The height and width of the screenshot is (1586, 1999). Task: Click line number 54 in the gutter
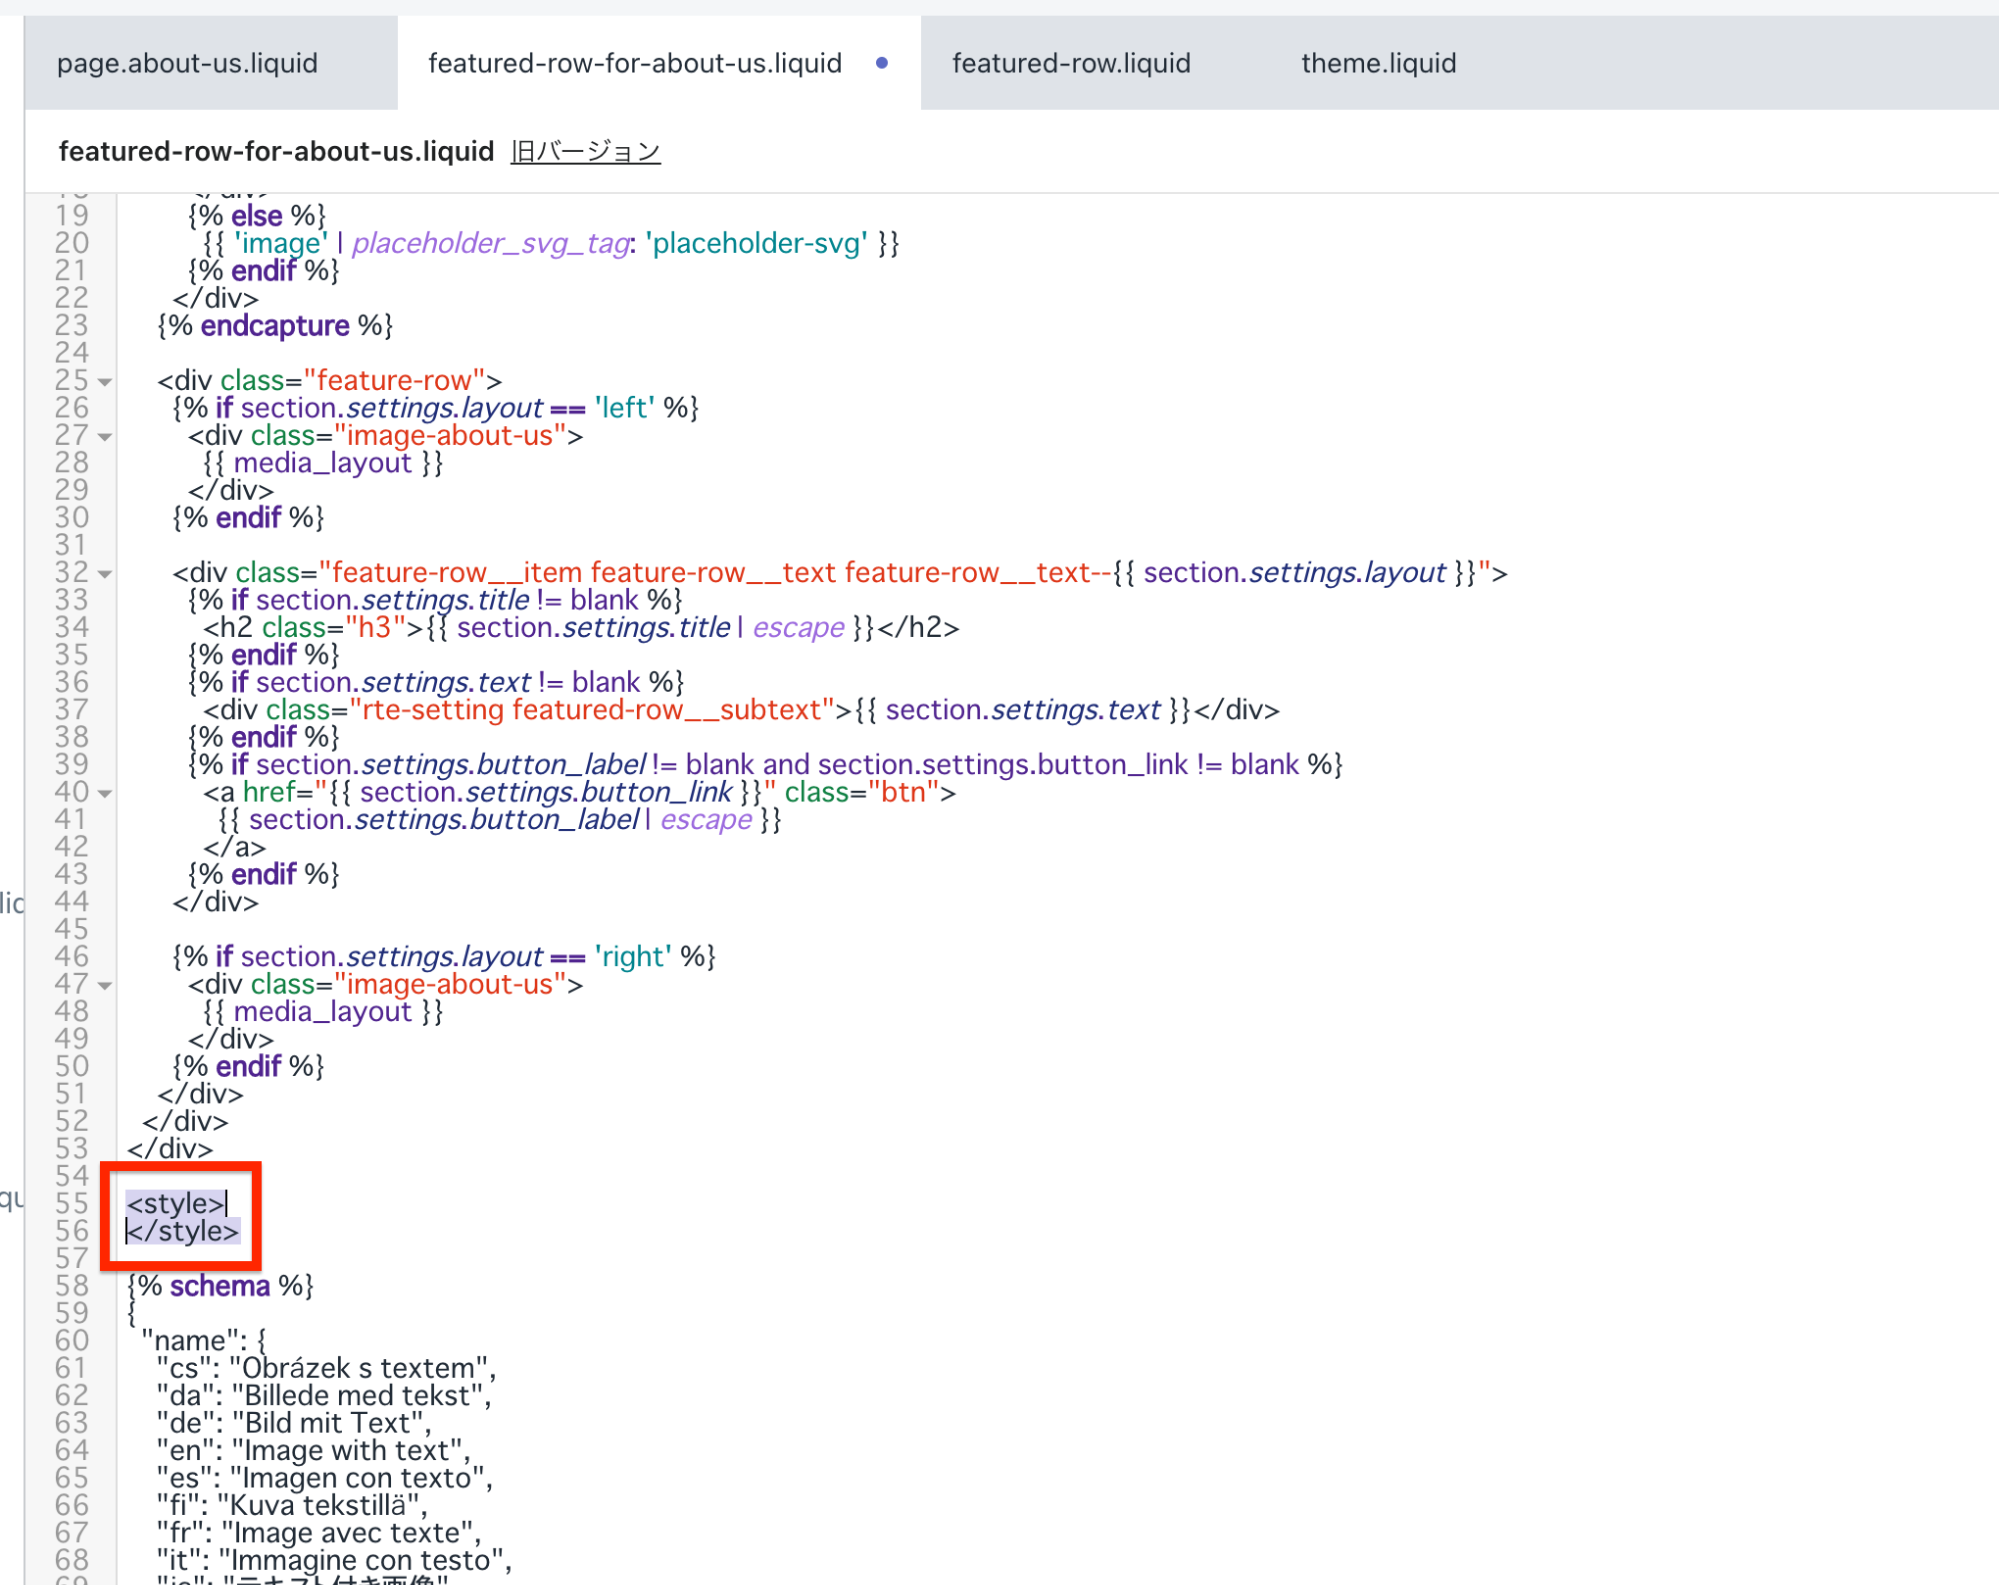(x=71, y=1176)
